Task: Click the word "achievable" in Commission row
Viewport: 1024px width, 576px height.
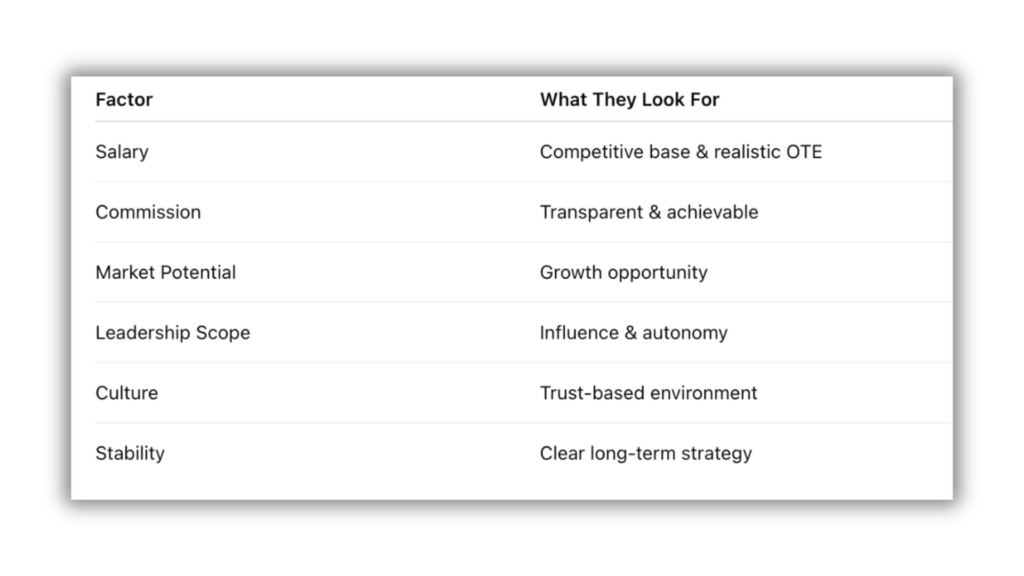Action: pyautogui.click(x=712, y=212)
